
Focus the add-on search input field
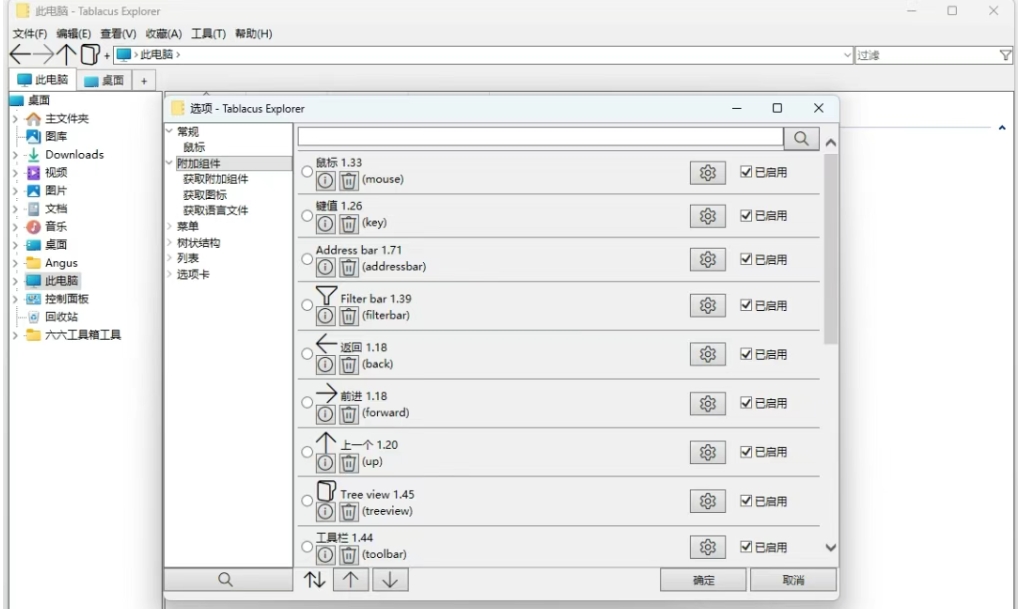(540, 137)
